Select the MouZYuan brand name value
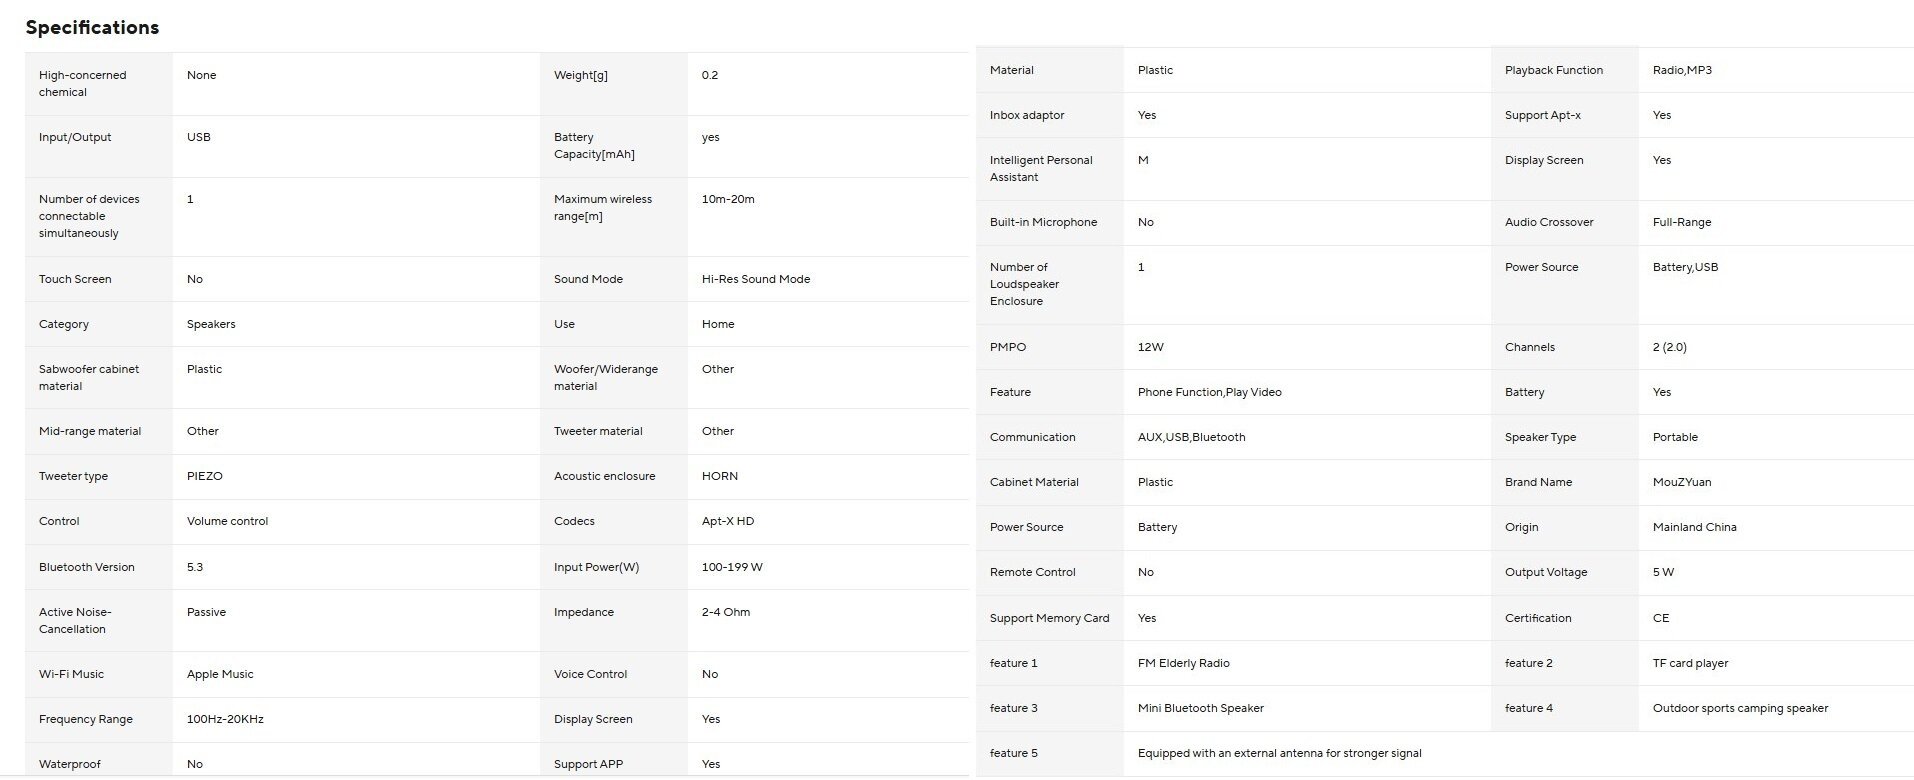 [1681, 482]
